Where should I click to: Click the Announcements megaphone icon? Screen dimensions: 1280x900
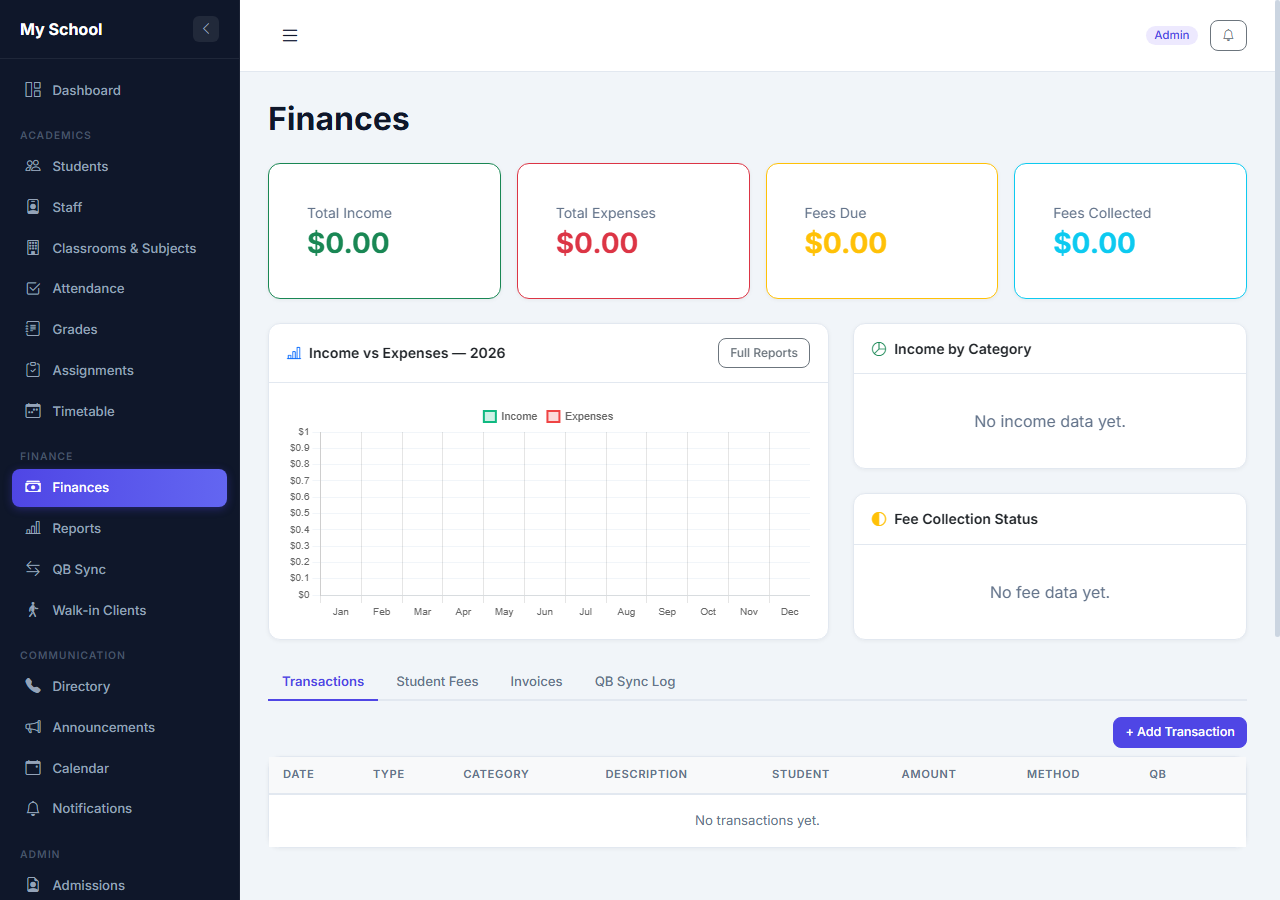coord(33,727)
